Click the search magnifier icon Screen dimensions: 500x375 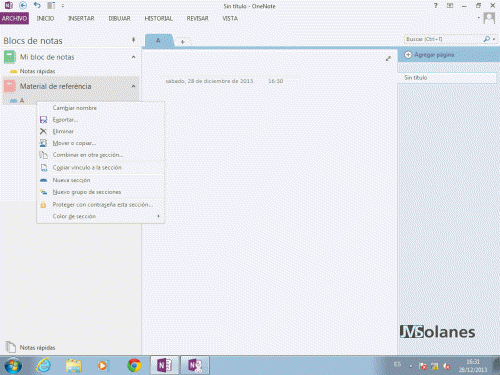487,39
